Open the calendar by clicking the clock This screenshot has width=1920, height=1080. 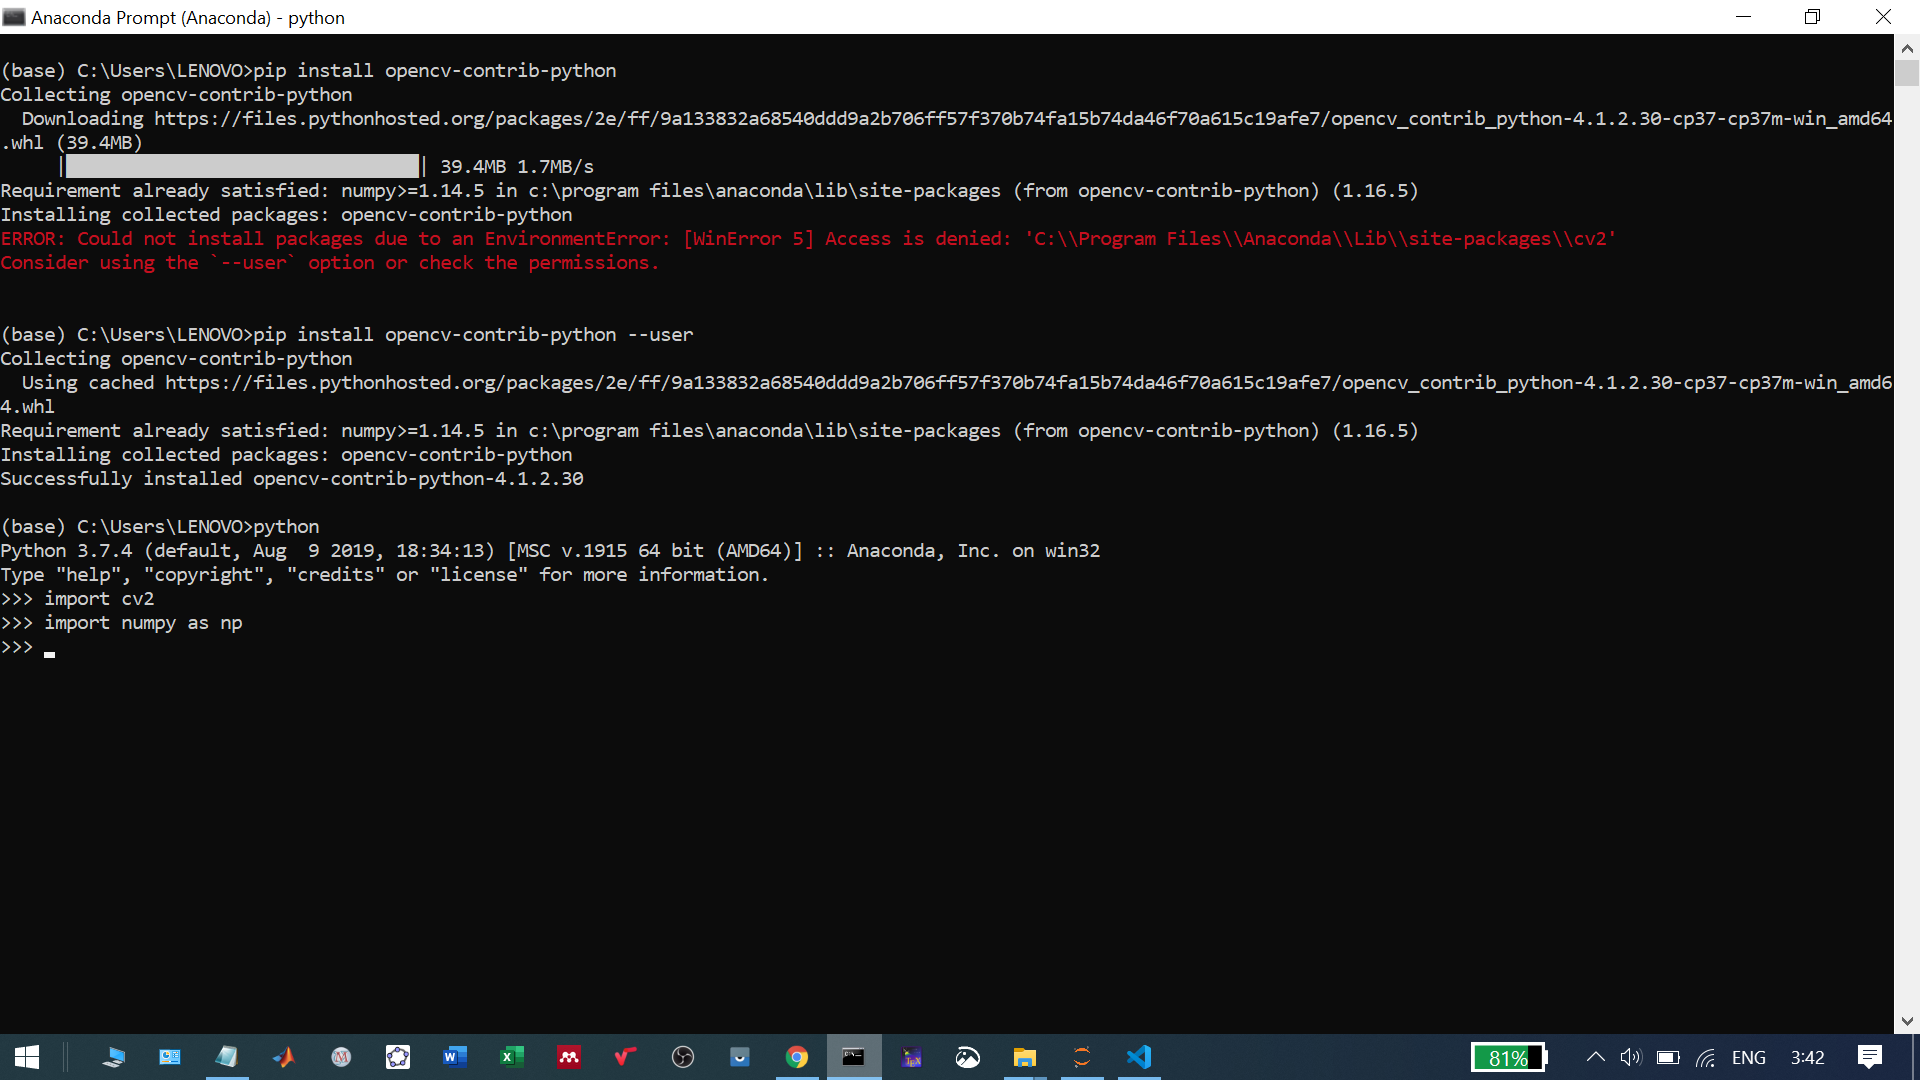click(1808, 1057)
